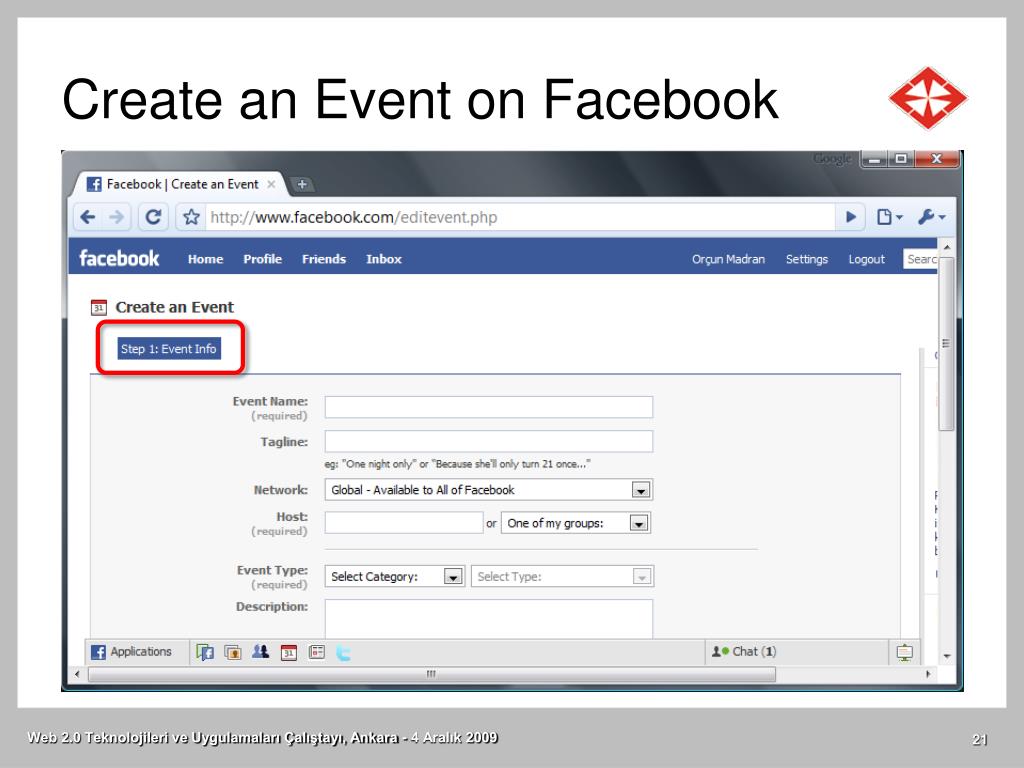Go to Home in Facebook nav
Screen dimensions: 1024x768
pos(205,259)
